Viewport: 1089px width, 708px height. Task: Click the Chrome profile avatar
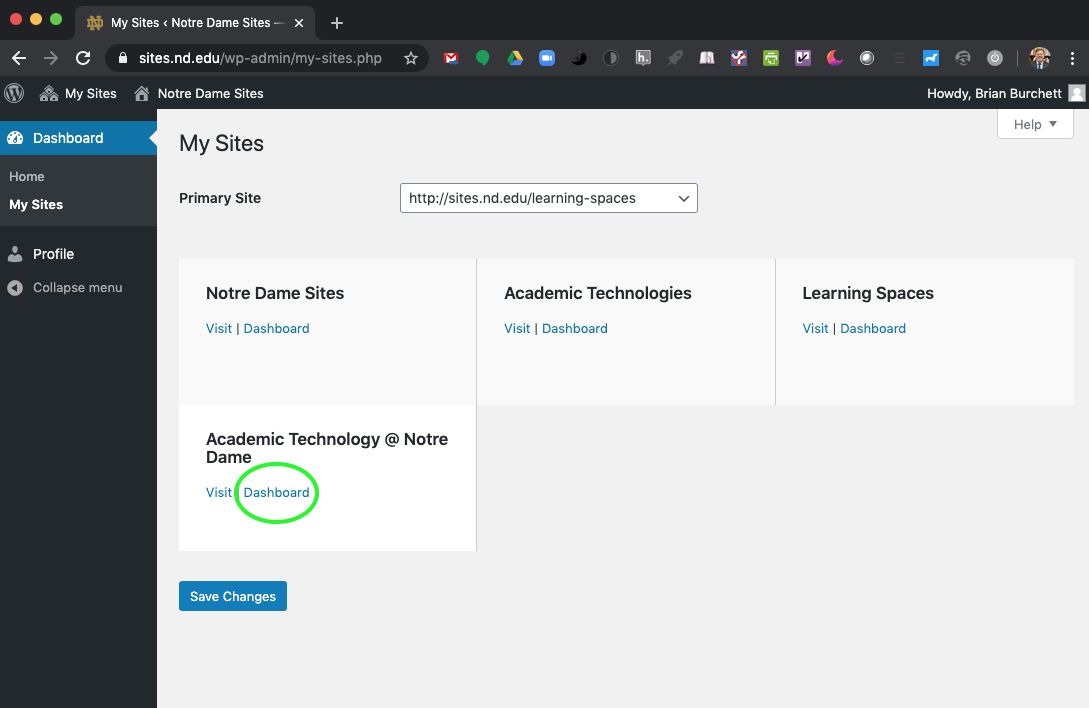coord(1039,58)
